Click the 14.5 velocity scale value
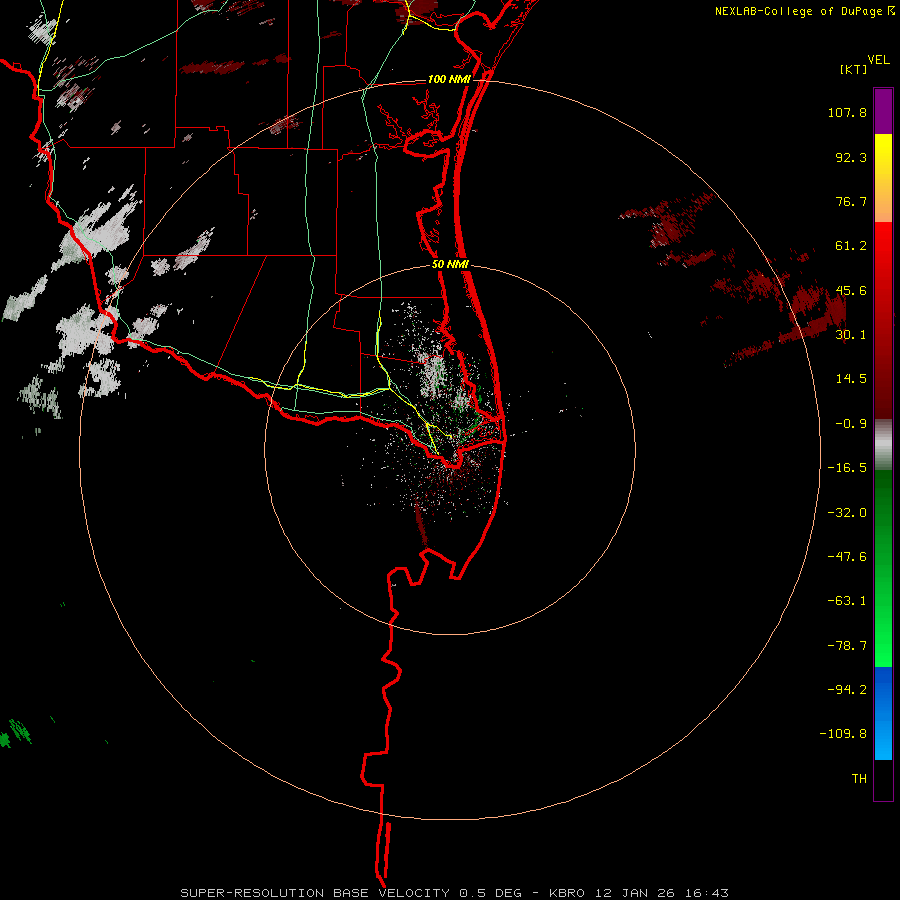 (x=851, y=379)
